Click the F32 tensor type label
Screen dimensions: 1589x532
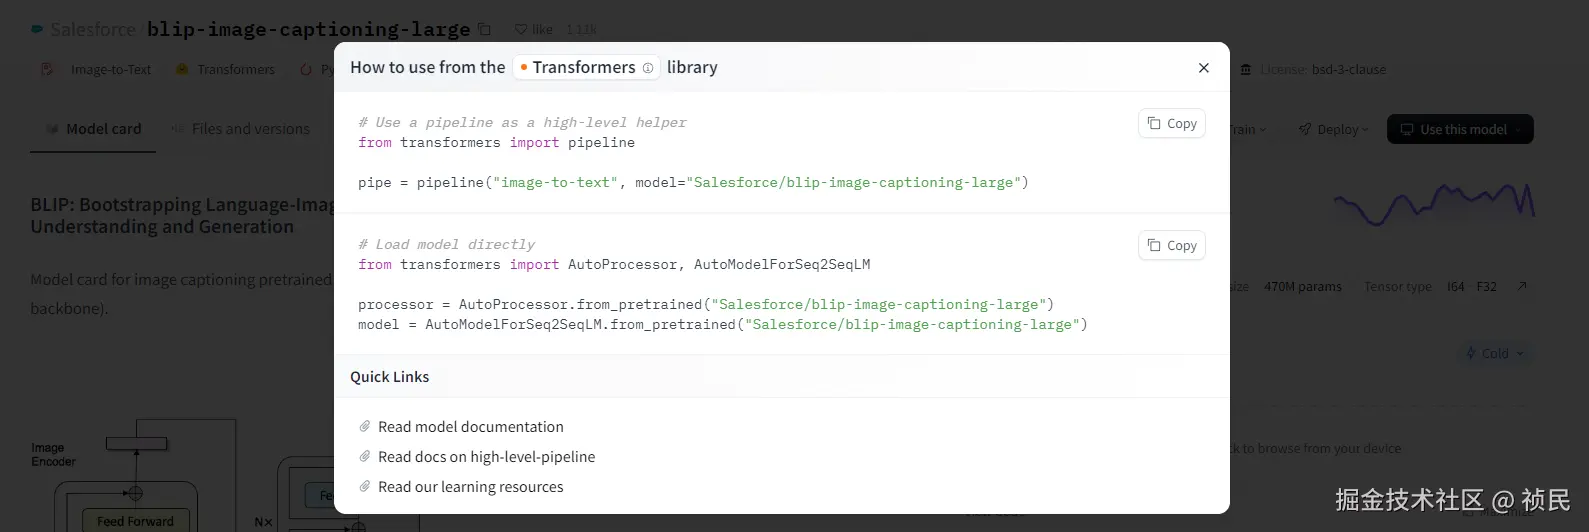[1487, 286]
